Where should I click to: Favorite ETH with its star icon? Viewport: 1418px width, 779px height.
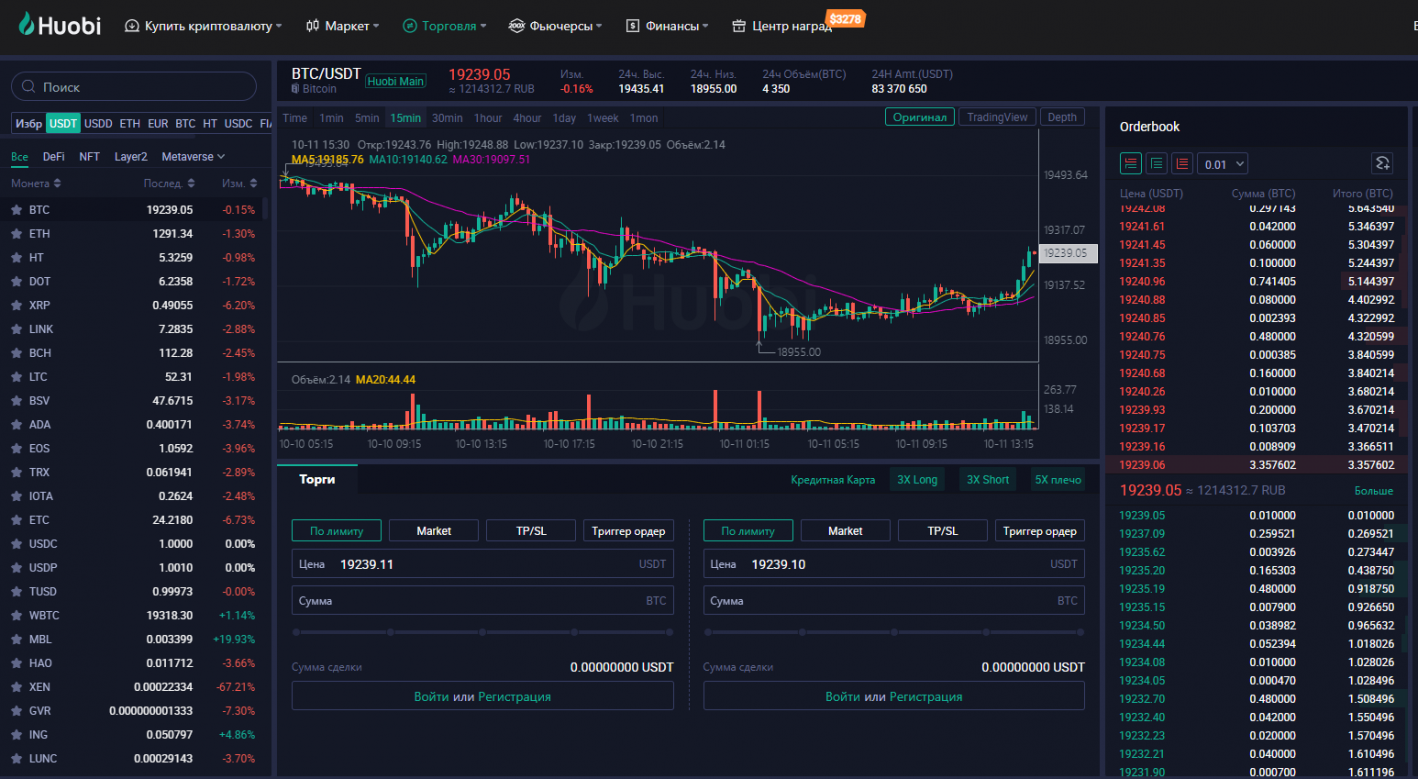(x=16, y=234)
